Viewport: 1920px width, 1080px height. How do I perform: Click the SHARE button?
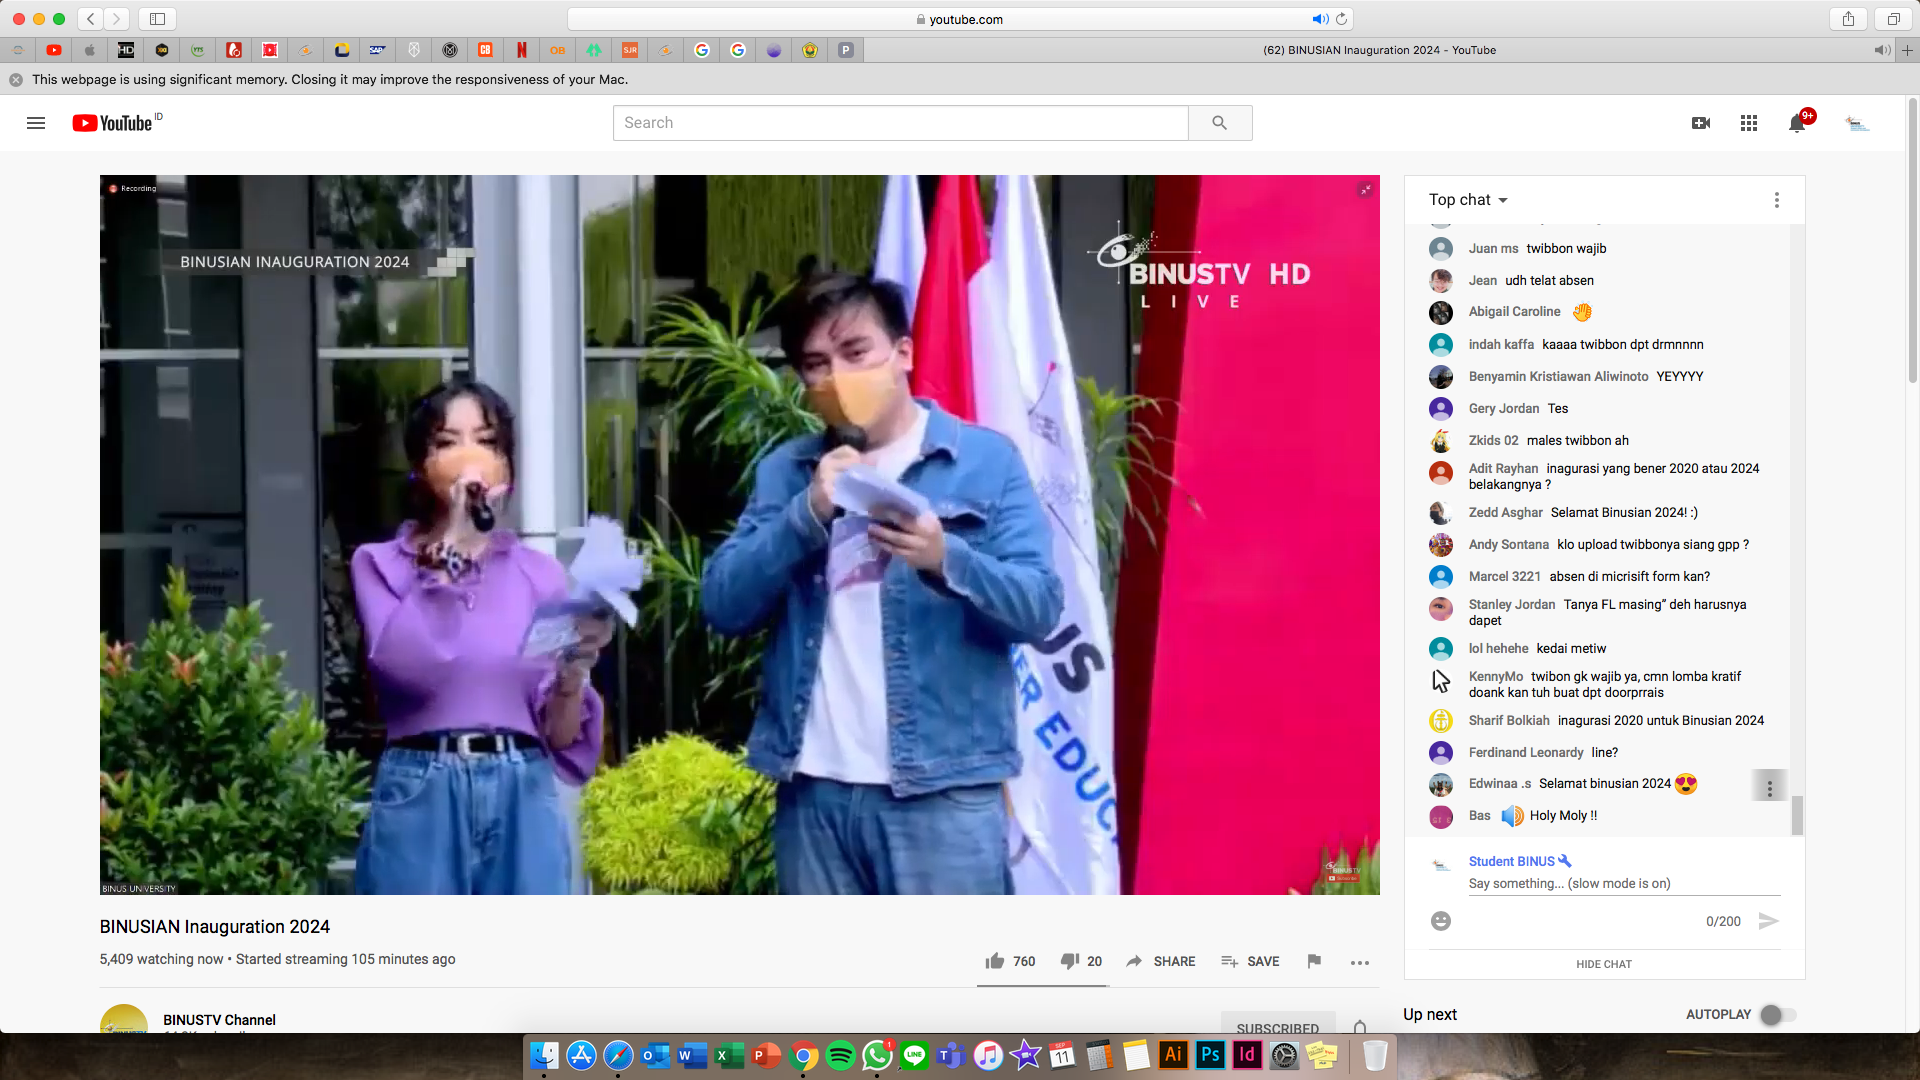coord(1161,961)
